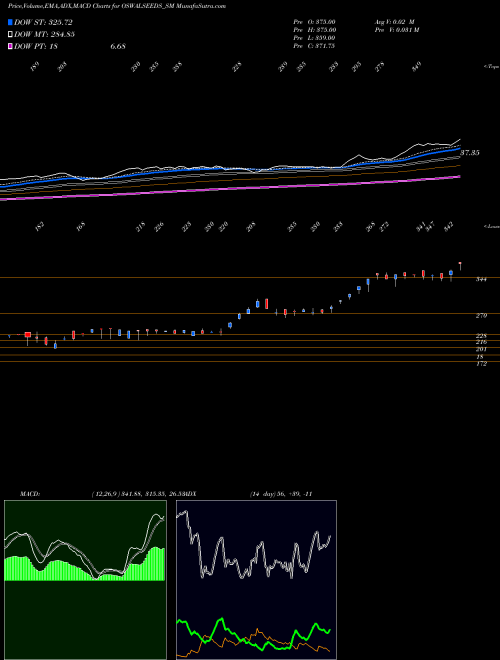Click the 37.85 label beside the EMA lines
Viewport: 500px width, 660px height.
click(x=470, y=153)
